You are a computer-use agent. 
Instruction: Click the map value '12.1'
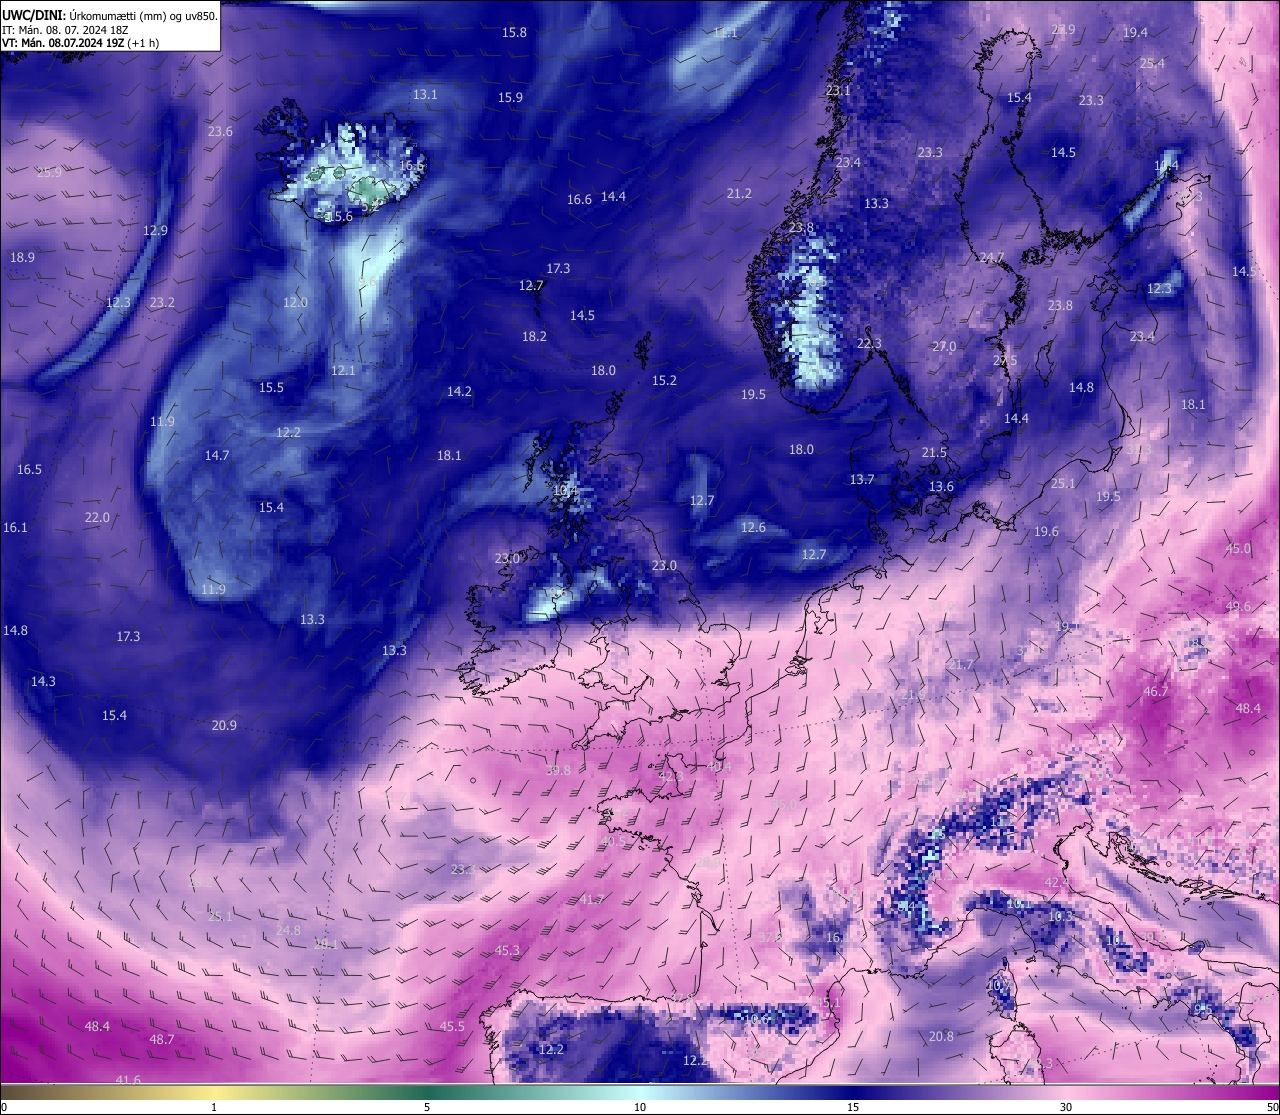pos(343,371)
